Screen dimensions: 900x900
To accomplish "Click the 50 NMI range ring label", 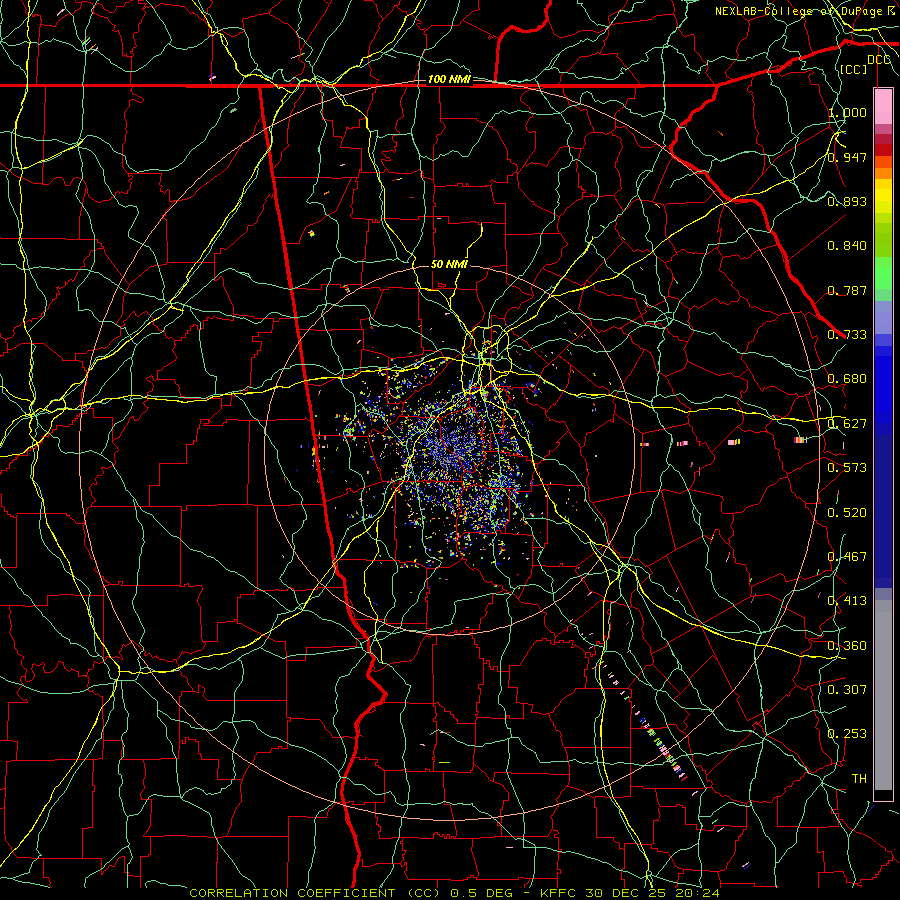I will (x=449, y=264).
